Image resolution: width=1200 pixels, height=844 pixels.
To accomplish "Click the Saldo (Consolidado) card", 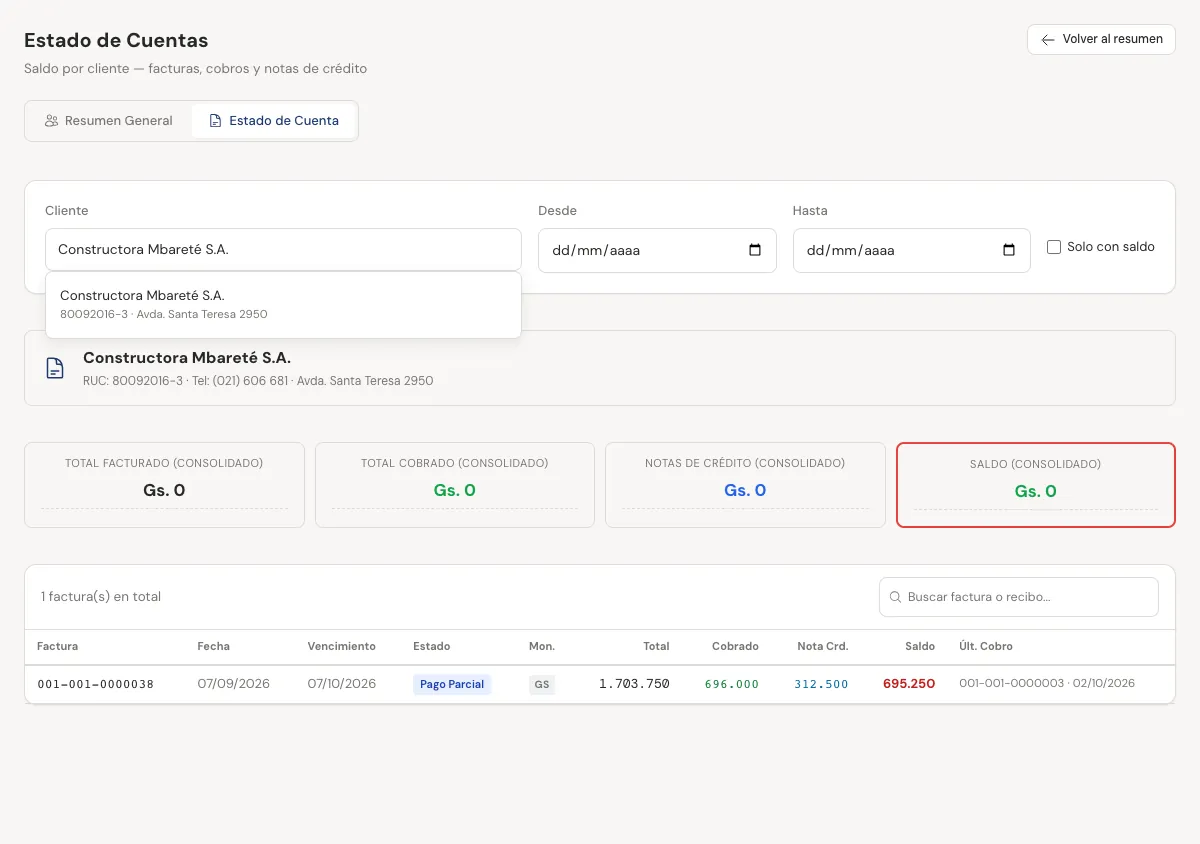I will [x=1036, y=485].
